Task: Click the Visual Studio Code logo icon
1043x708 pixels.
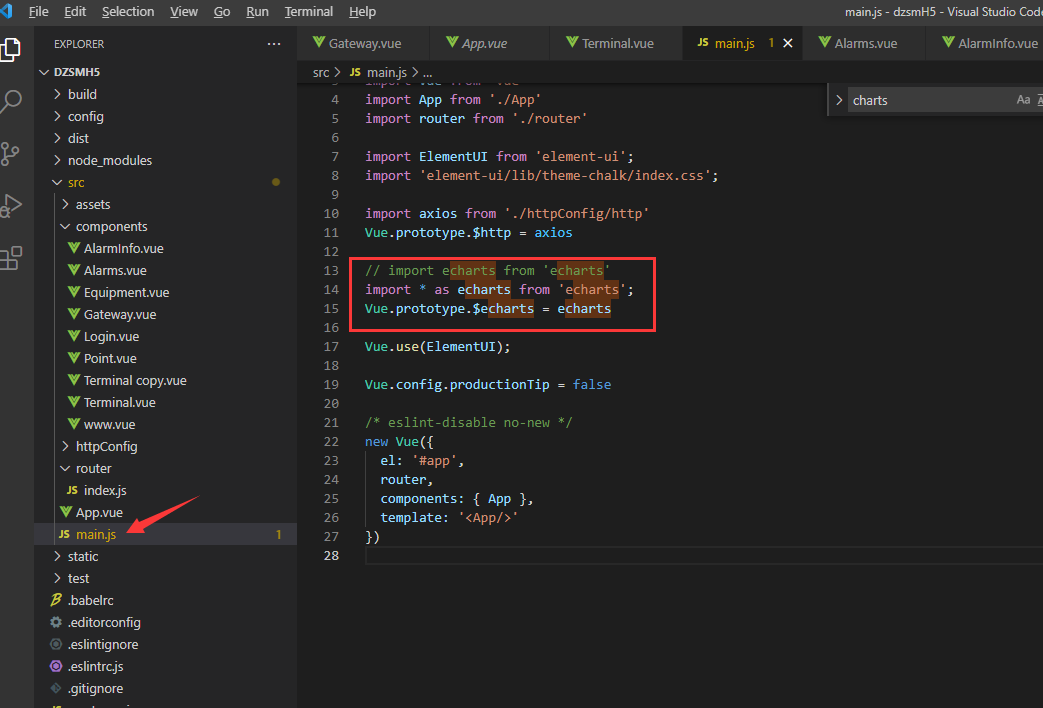Action: point(11,11)
